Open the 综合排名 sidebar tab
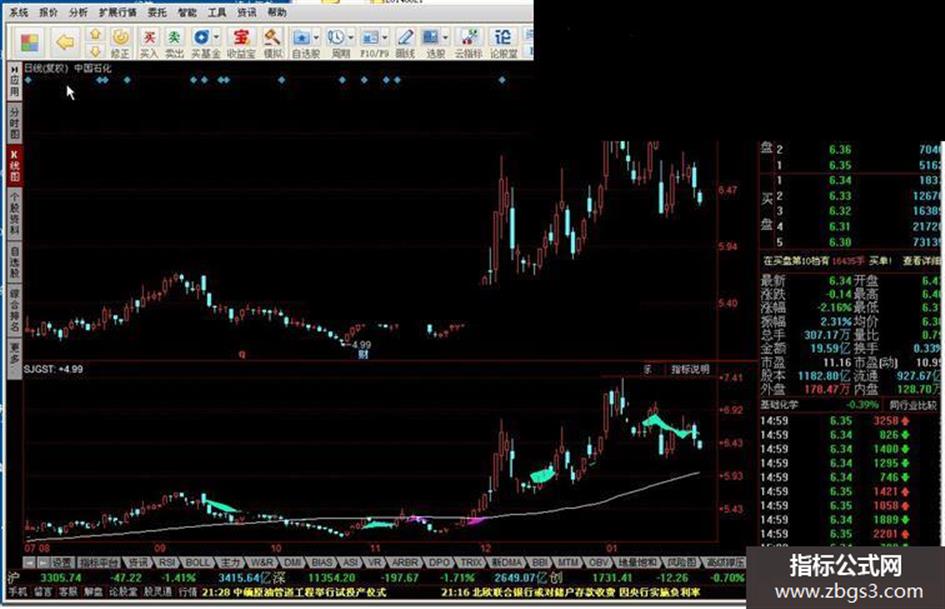The image size is (945, 609). (x=14, y=311)
